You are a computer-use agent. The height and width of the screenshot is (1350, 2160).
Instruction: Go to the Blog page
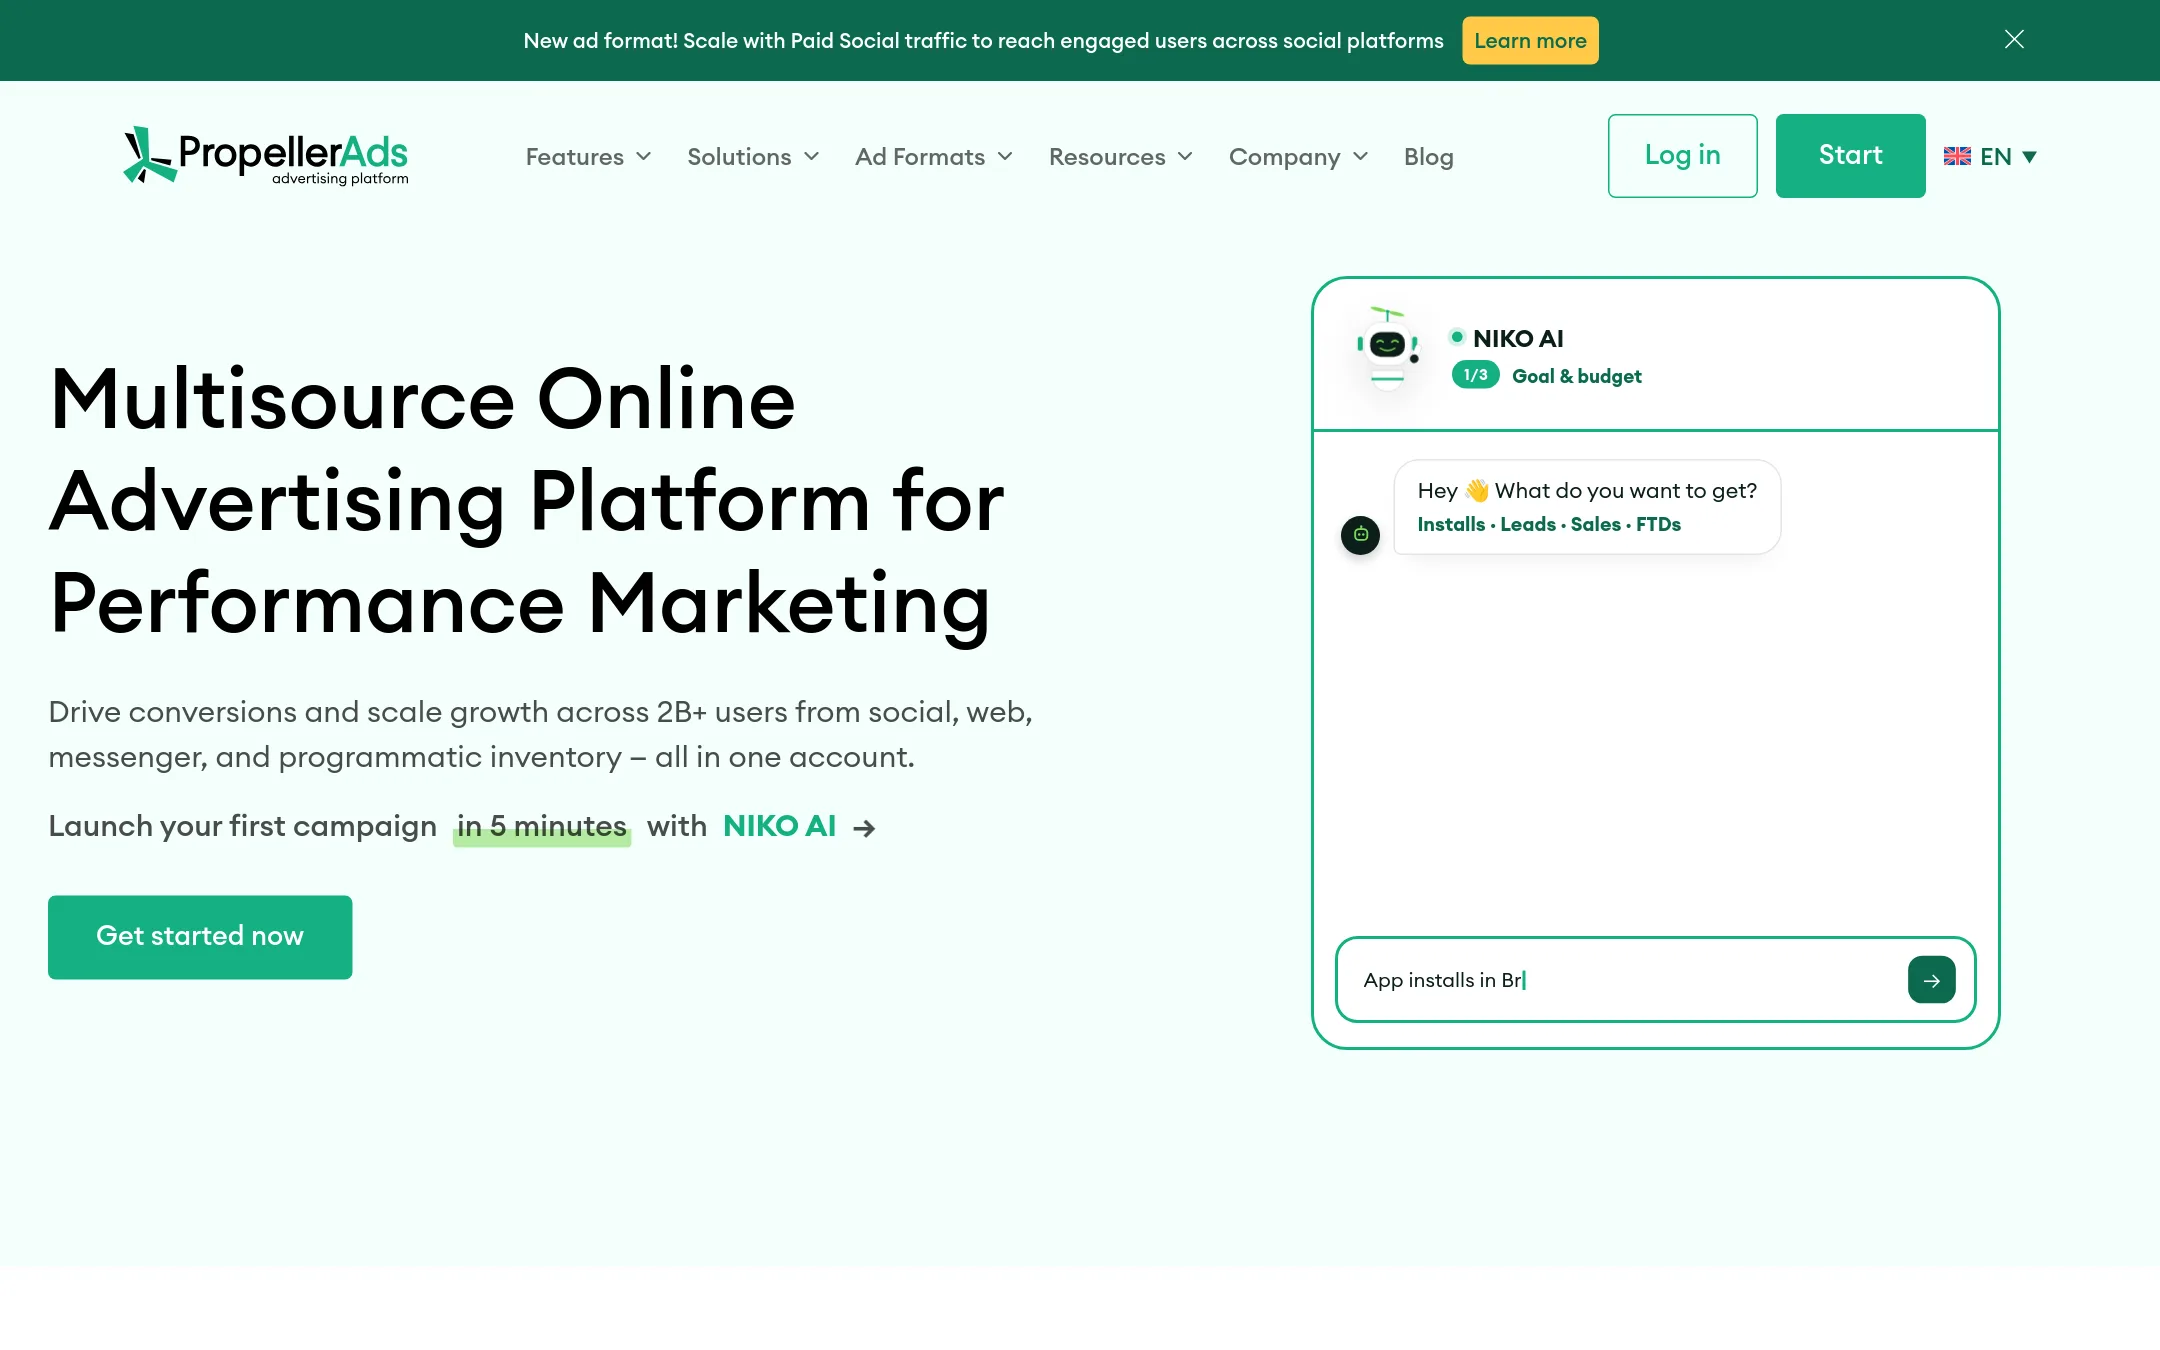1428,157
